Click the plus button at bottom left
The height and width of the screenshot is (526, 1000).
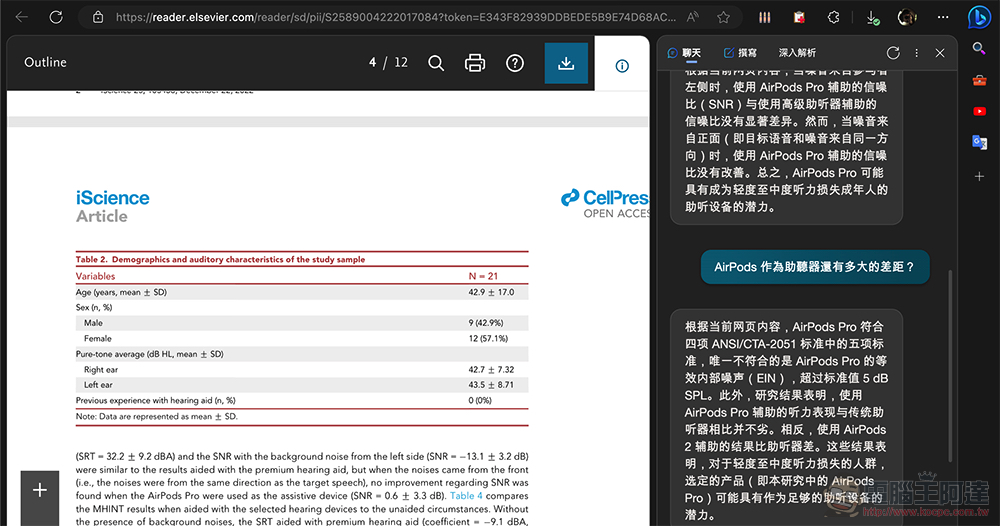pyautogui.click(x=40, y=490)
